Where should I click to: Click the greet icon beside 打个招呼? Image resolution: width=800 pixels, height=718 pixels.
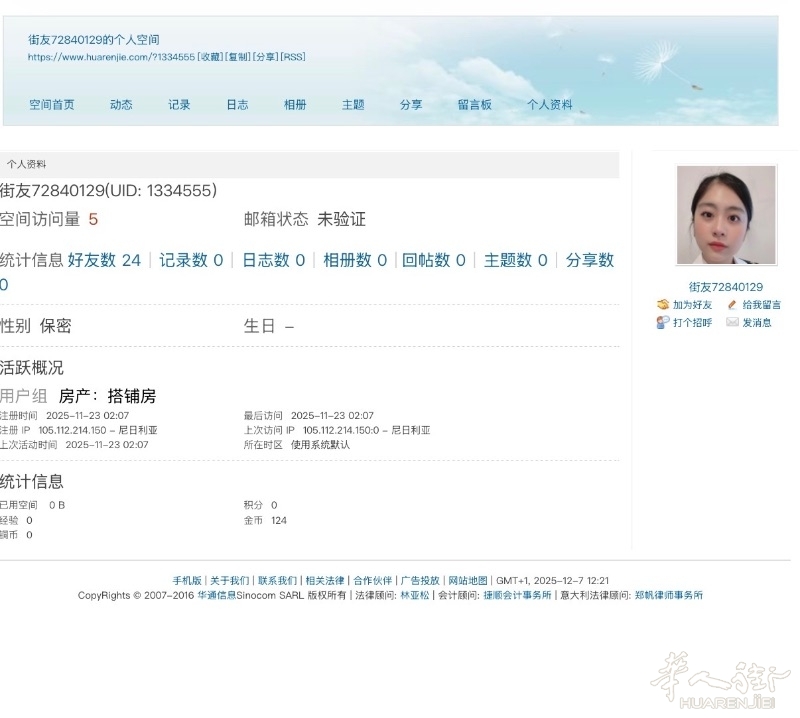(663, 323)
